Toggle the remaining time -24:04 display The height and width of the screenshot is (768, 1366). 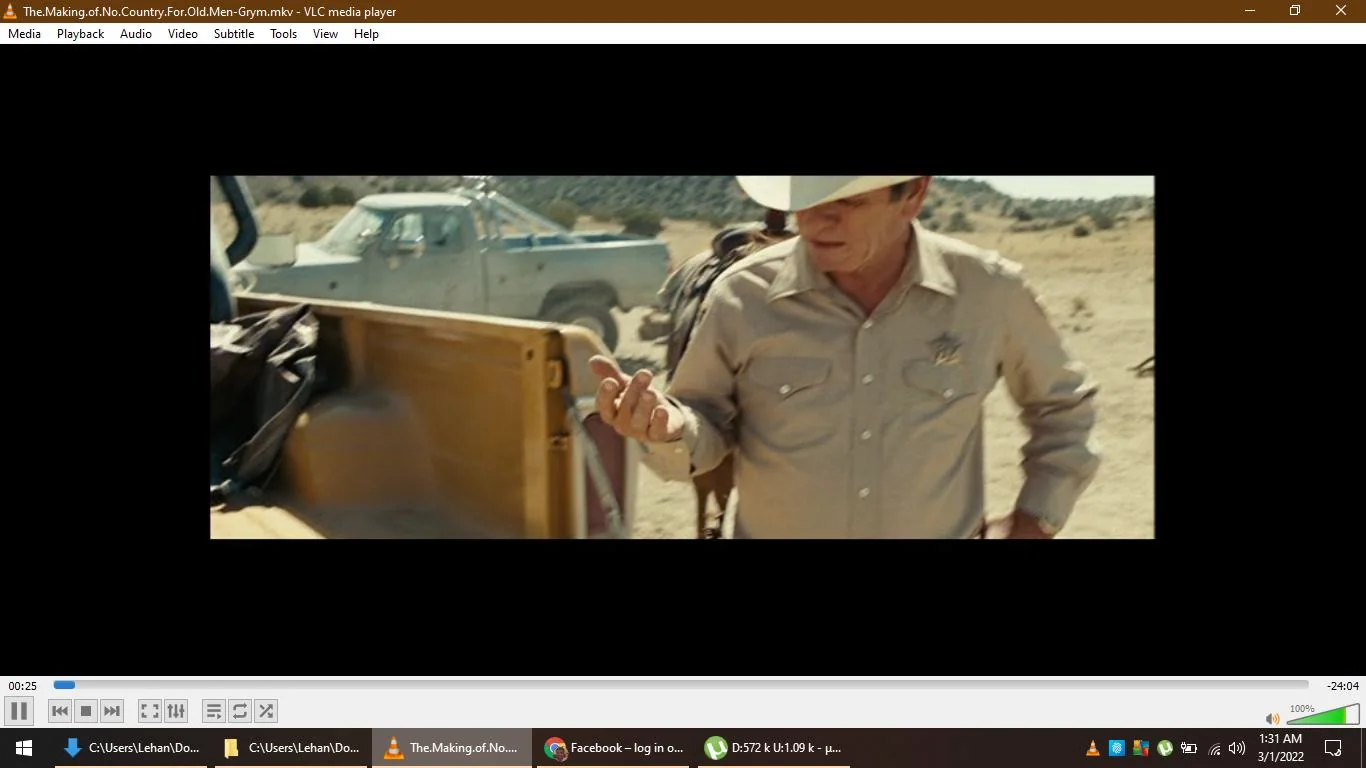pos(1342,686)
